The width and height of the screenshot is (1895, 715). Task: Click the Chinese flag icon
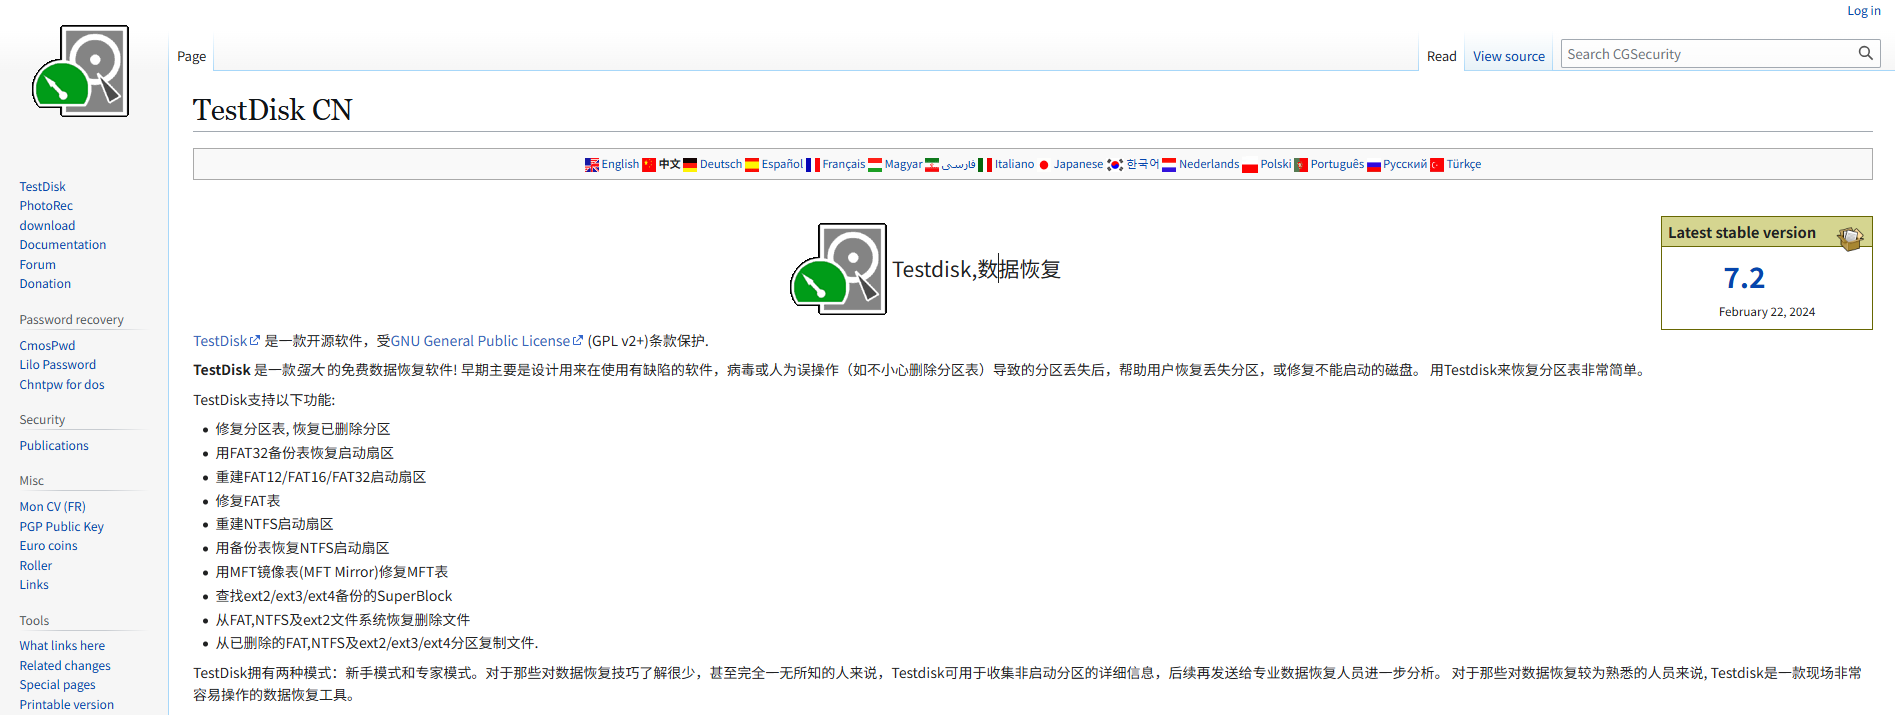point(649,165)
